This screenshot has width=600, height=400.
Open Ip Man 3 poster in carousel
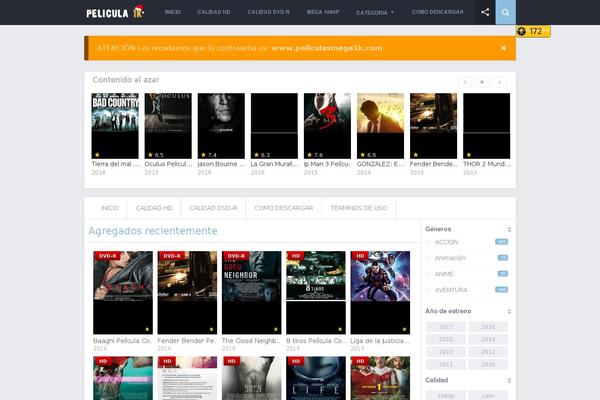coord(327,126)
